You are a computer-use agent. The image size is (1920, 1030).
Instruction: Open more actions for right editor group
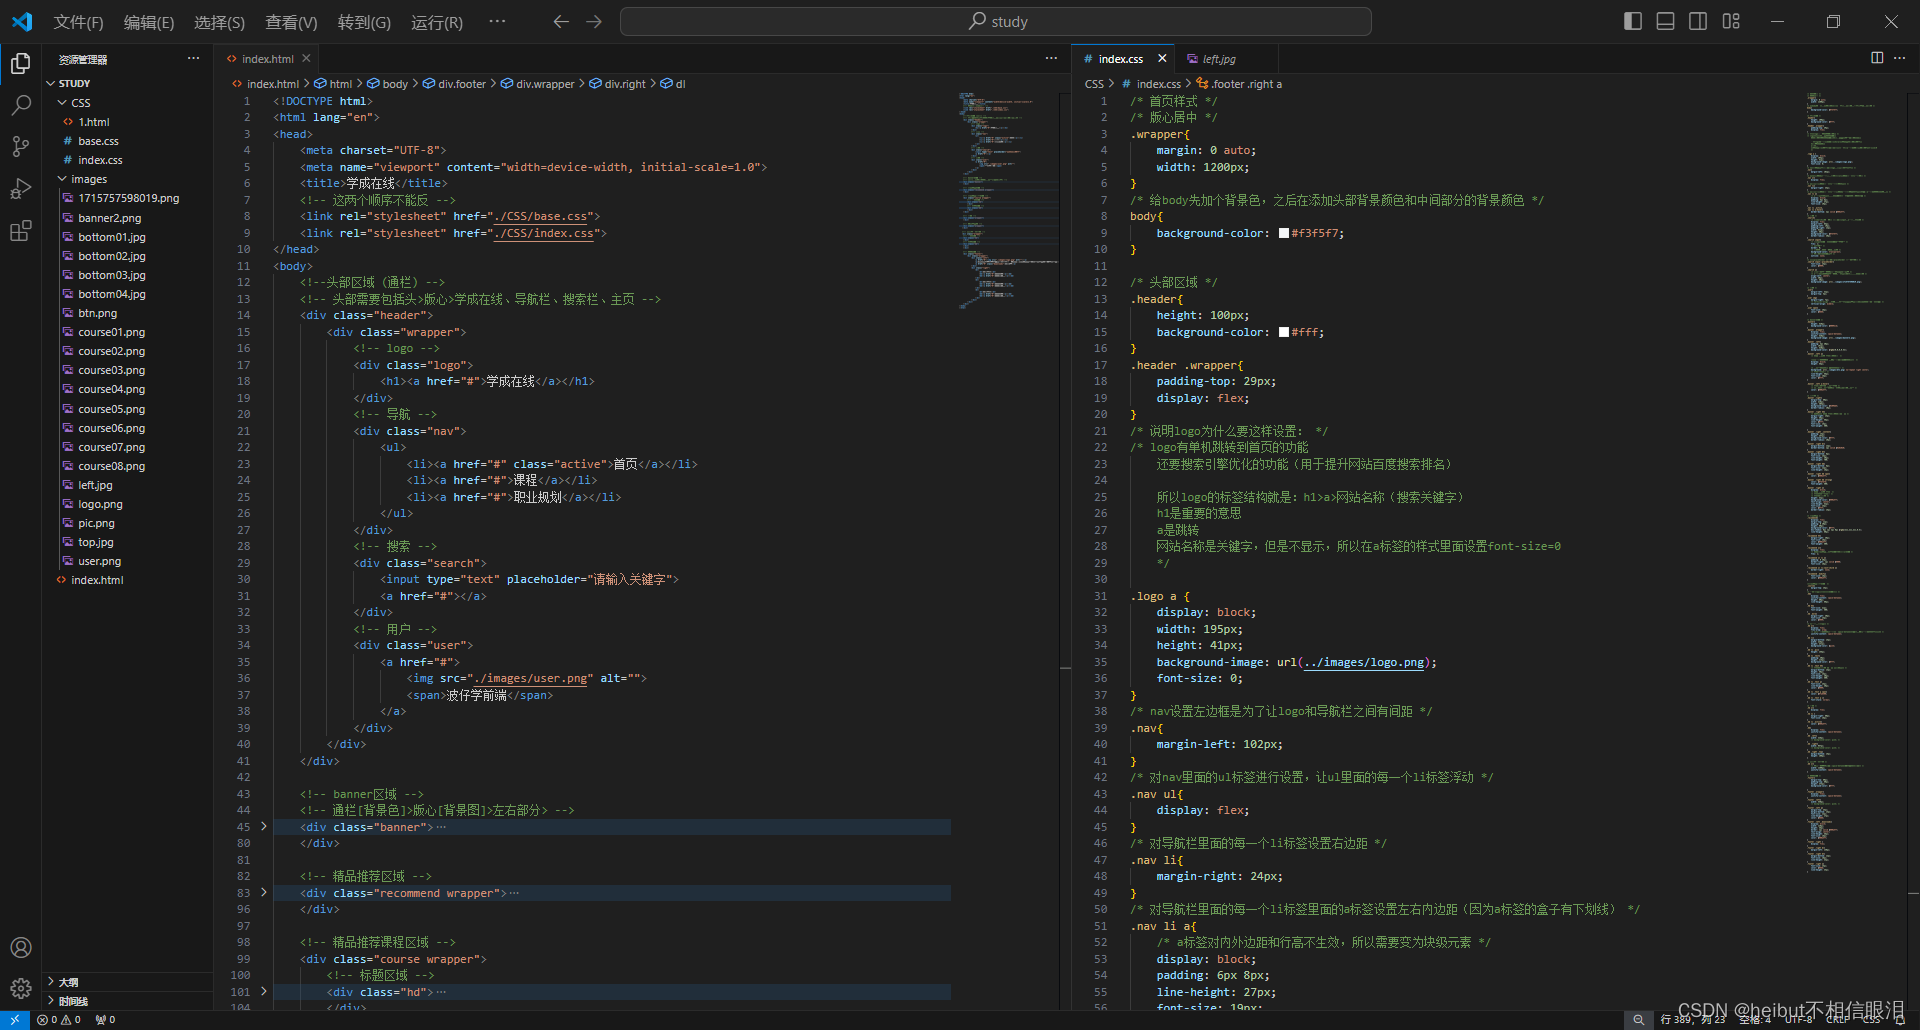[1899, 58]
